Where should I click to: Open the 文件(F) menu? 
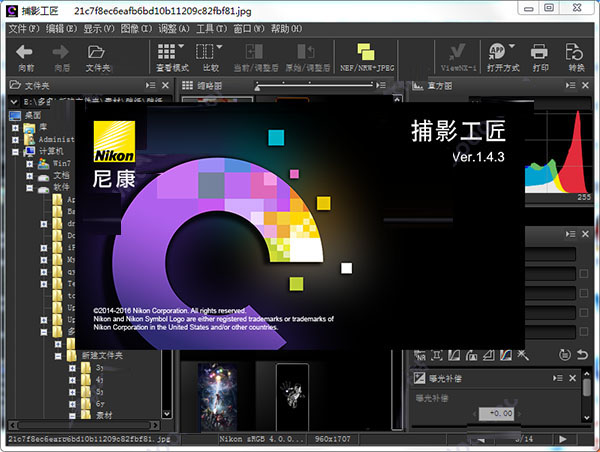pos(24,29)
